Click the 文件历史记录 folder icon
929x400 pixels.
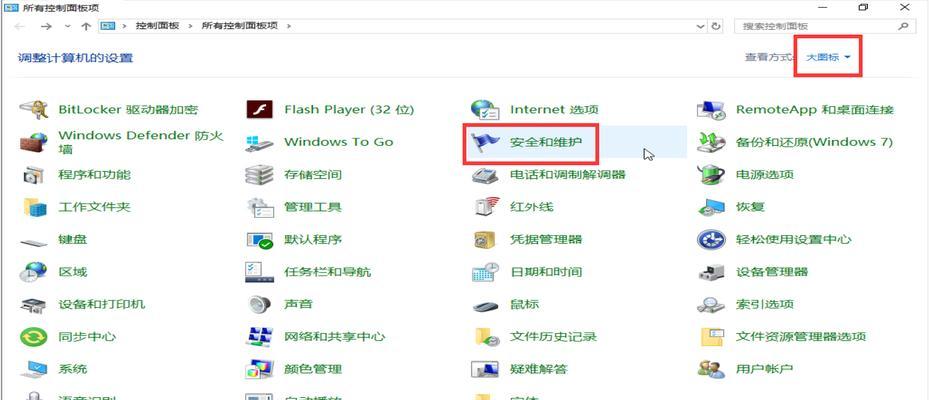click(487, 337)
